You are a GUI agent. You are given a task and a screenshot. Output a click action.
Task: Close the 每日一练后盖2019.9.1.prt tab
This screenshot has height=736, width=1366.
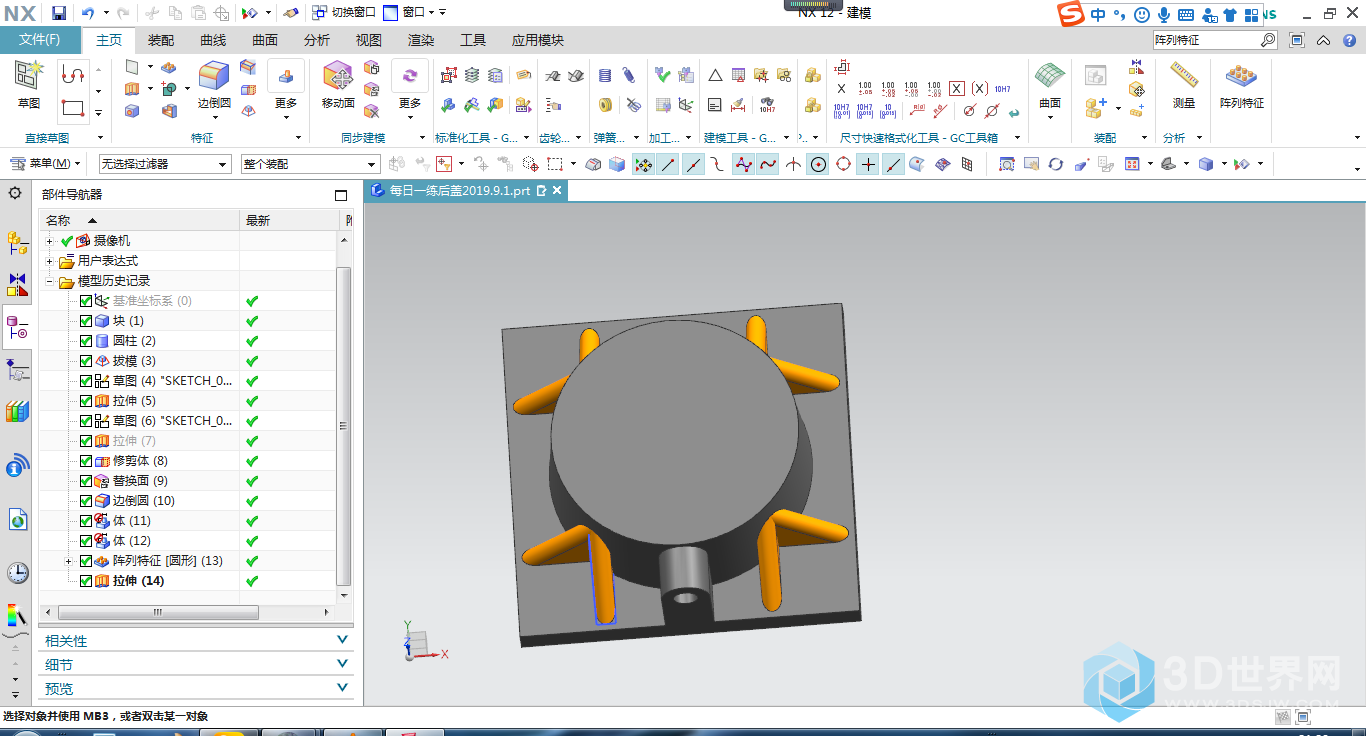pos(557,190)
